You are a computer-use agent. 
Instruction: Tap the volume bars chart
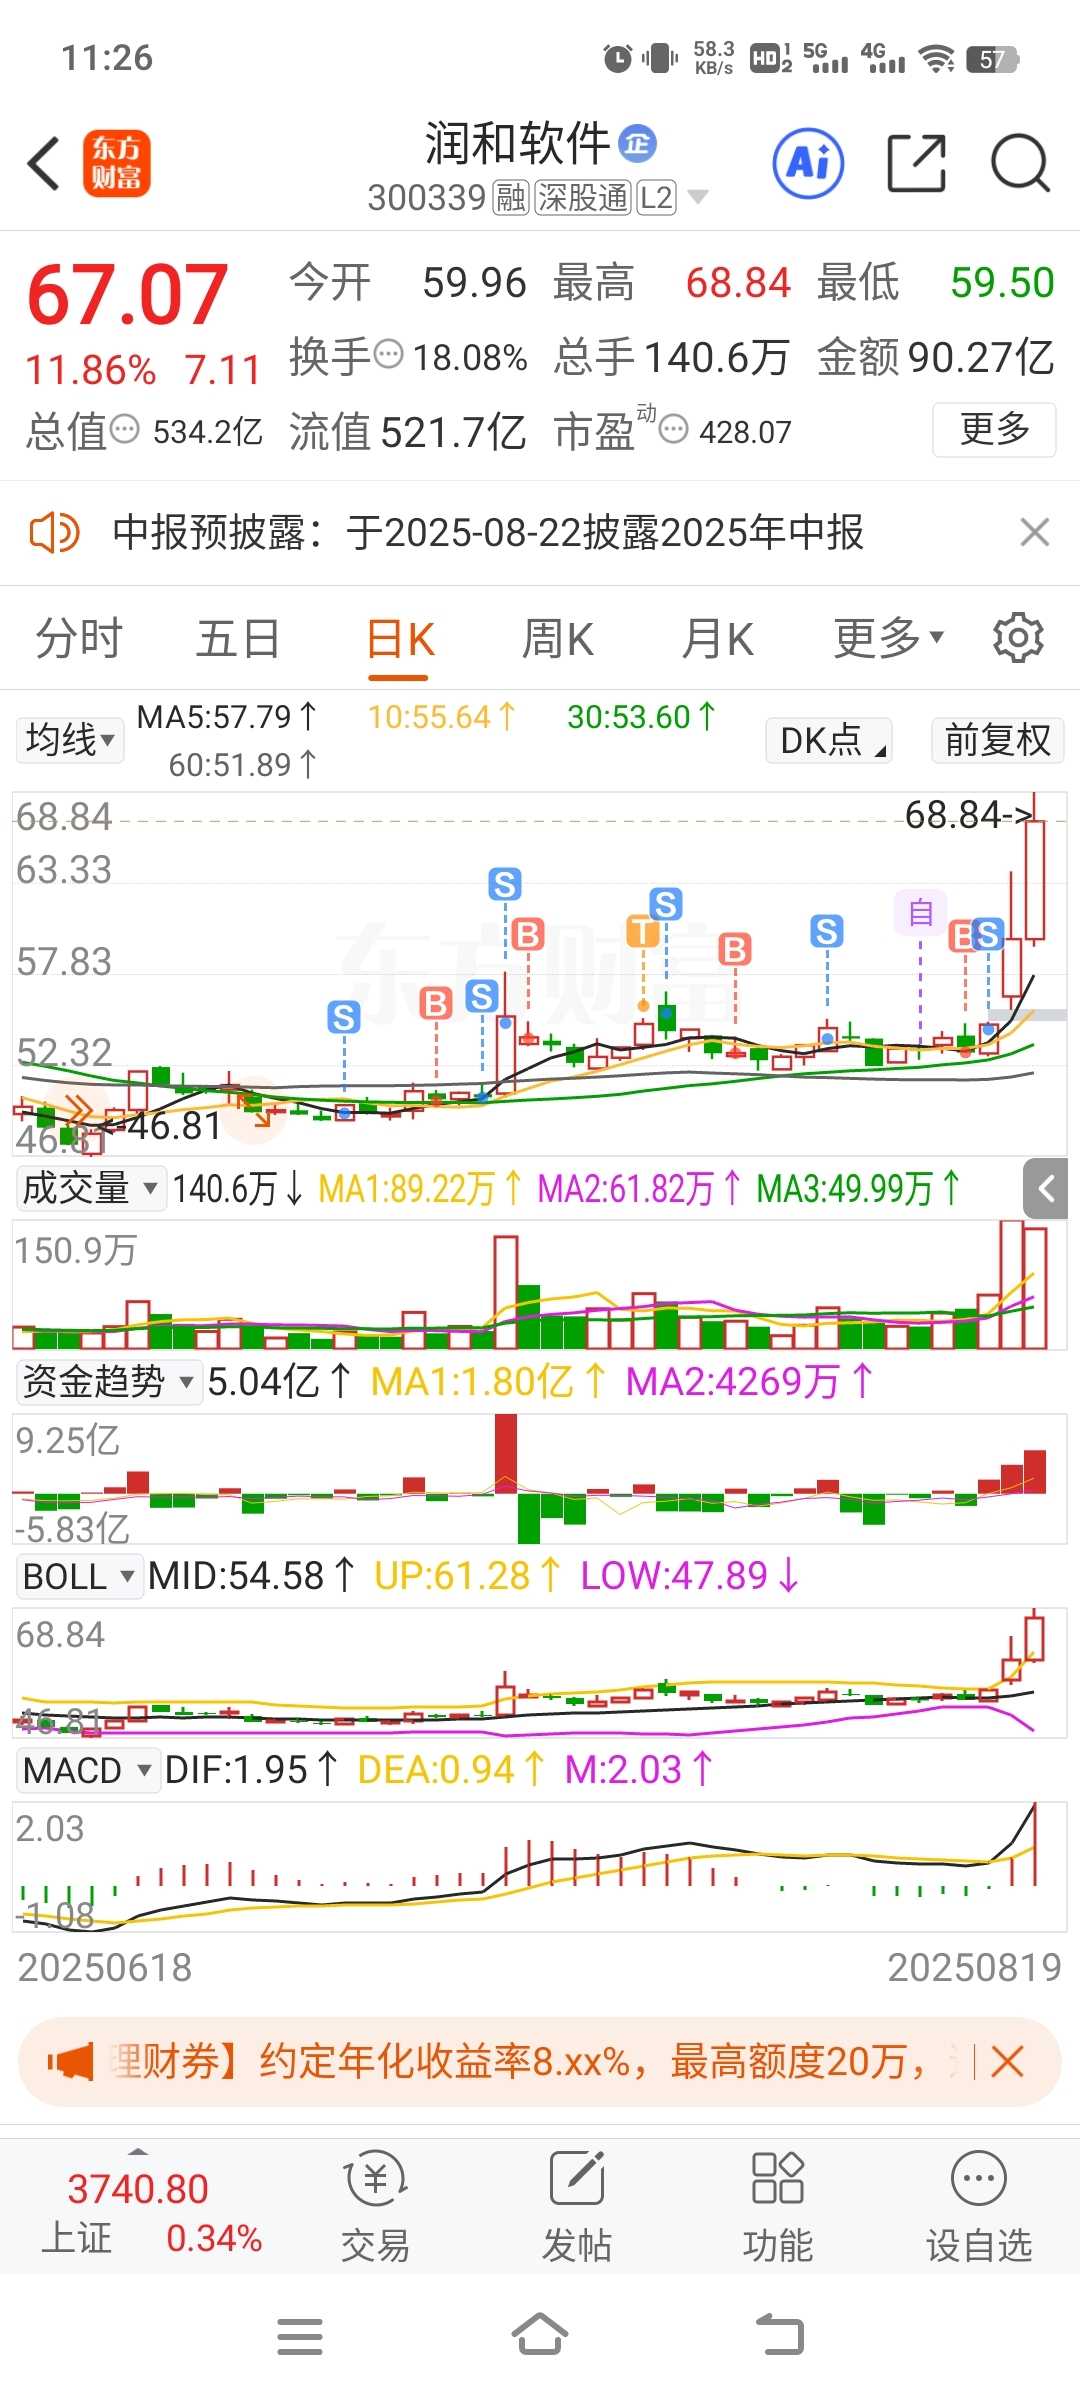coord(540,1284)
